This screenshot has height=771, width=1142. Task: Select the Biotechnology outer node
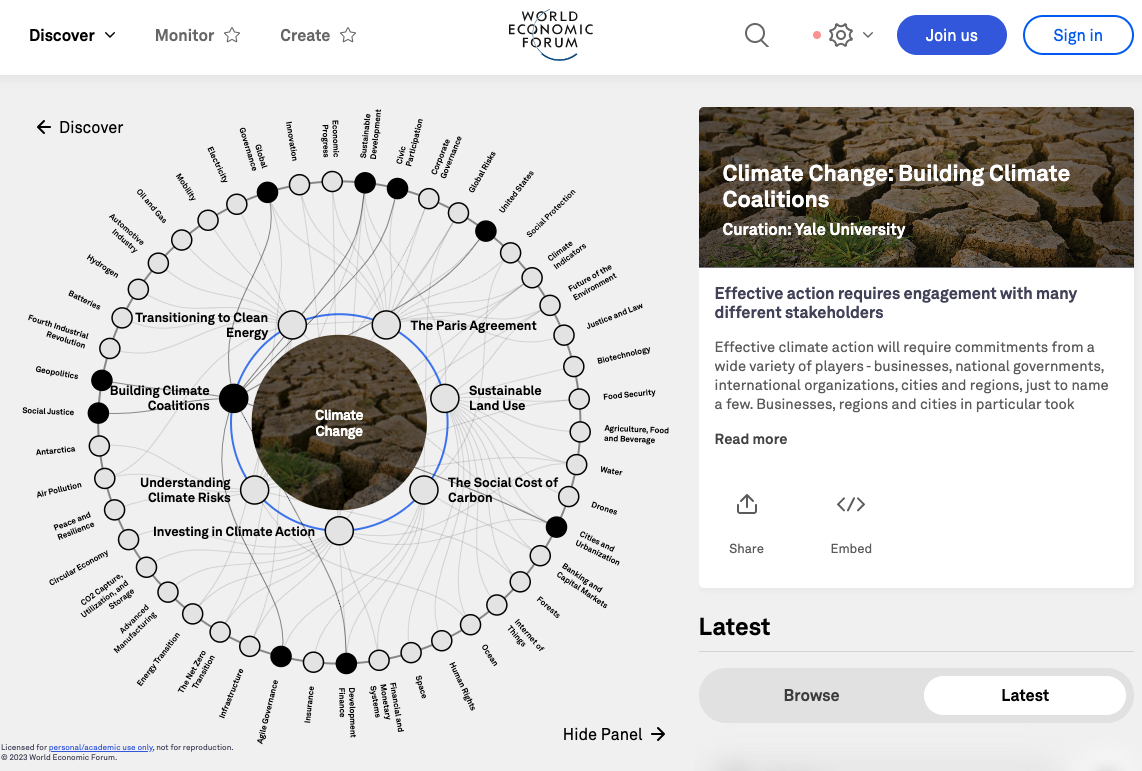coord(574,366)
